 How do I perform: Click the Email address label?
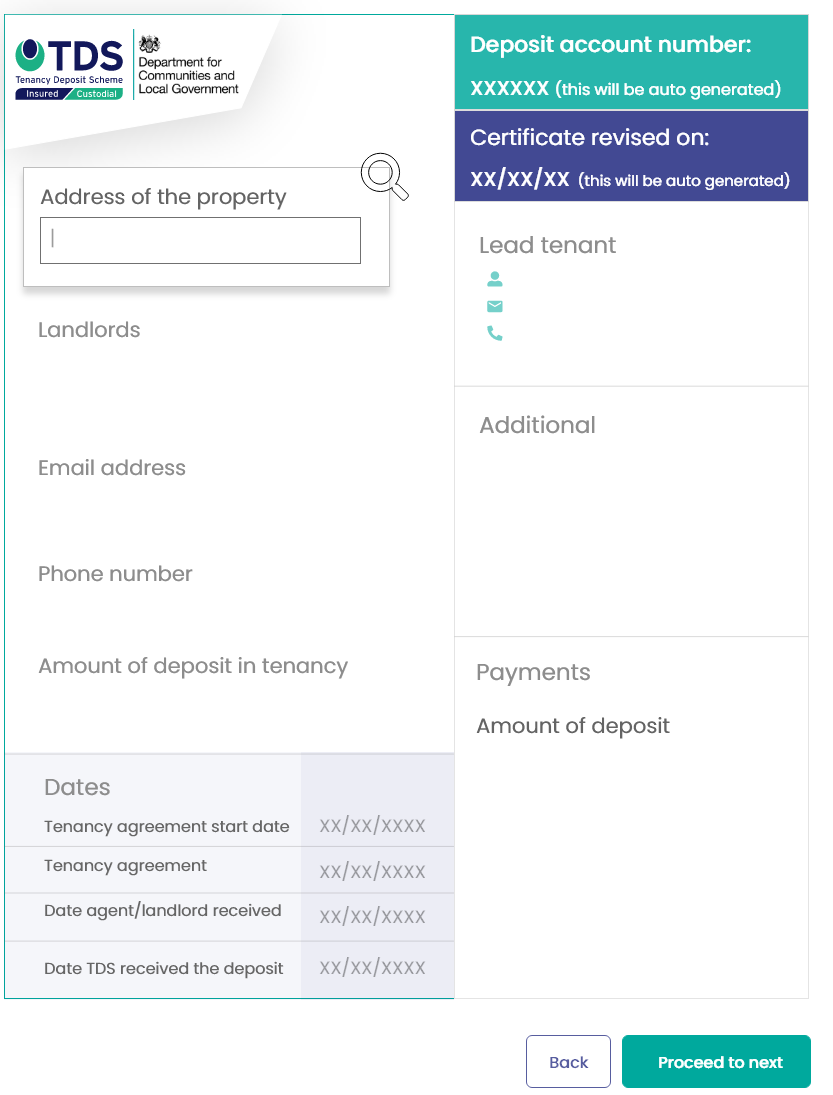(112, 468)
